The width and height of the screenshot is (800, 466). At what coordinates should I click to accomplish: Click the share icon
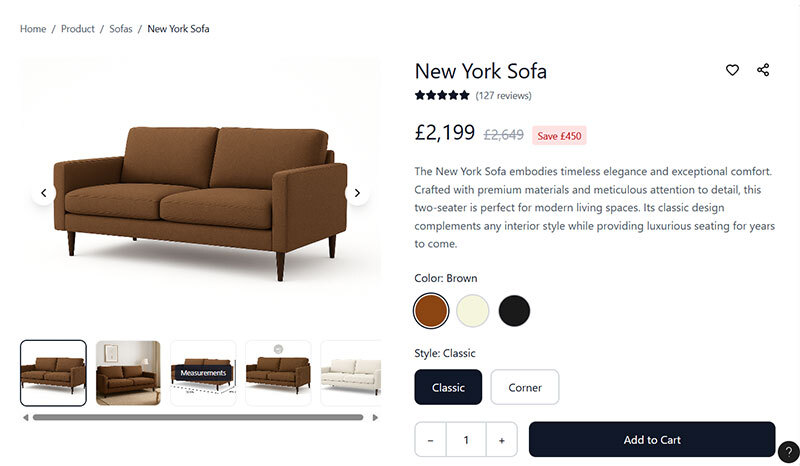tap(763, 70)
